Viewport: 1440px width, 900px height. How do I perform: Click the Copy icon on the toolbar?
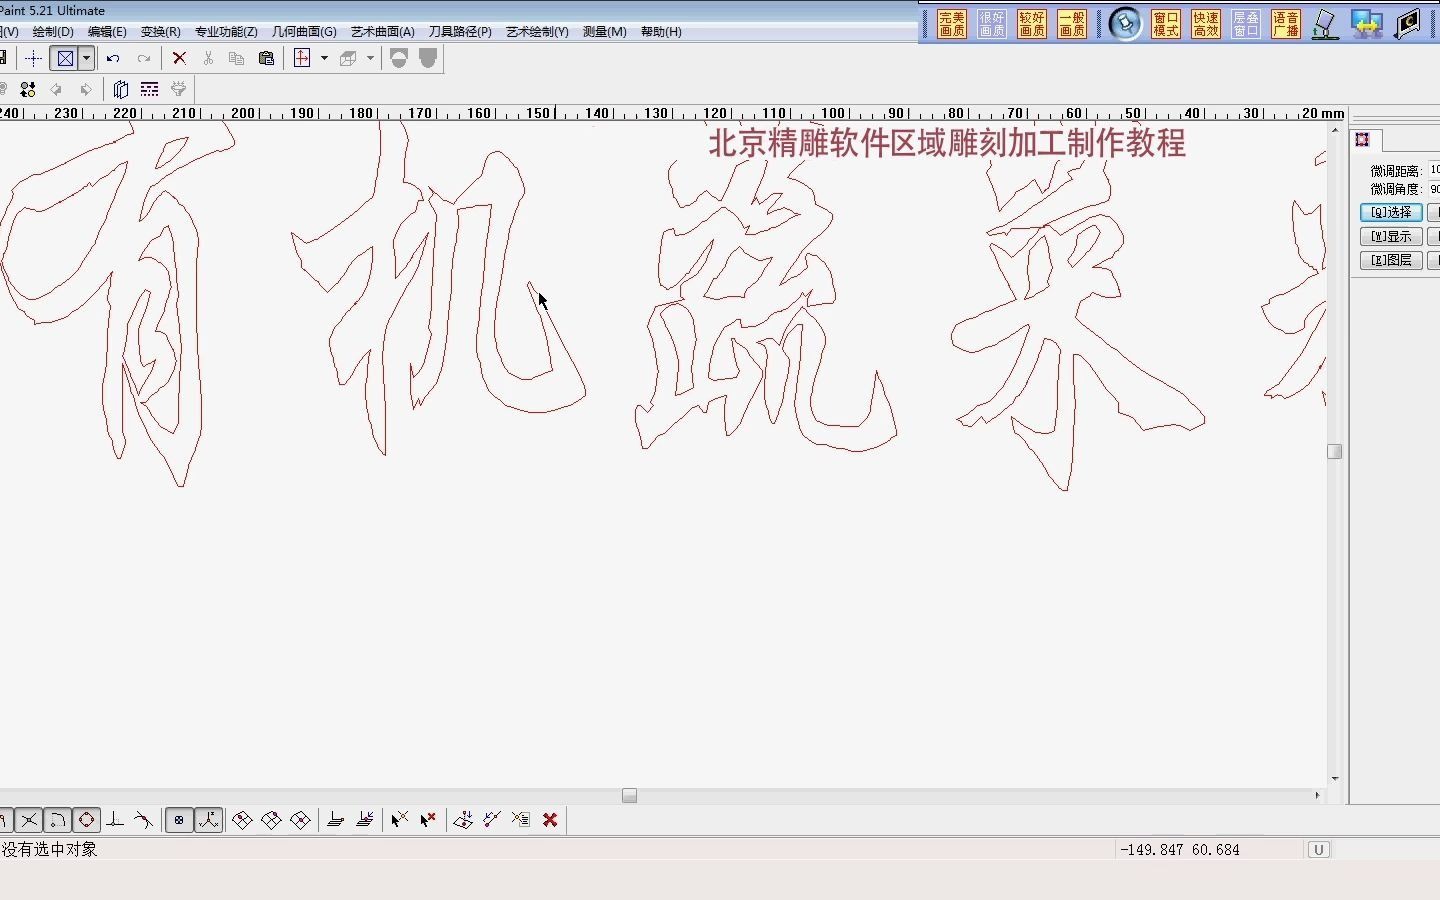tap(237, 58)
